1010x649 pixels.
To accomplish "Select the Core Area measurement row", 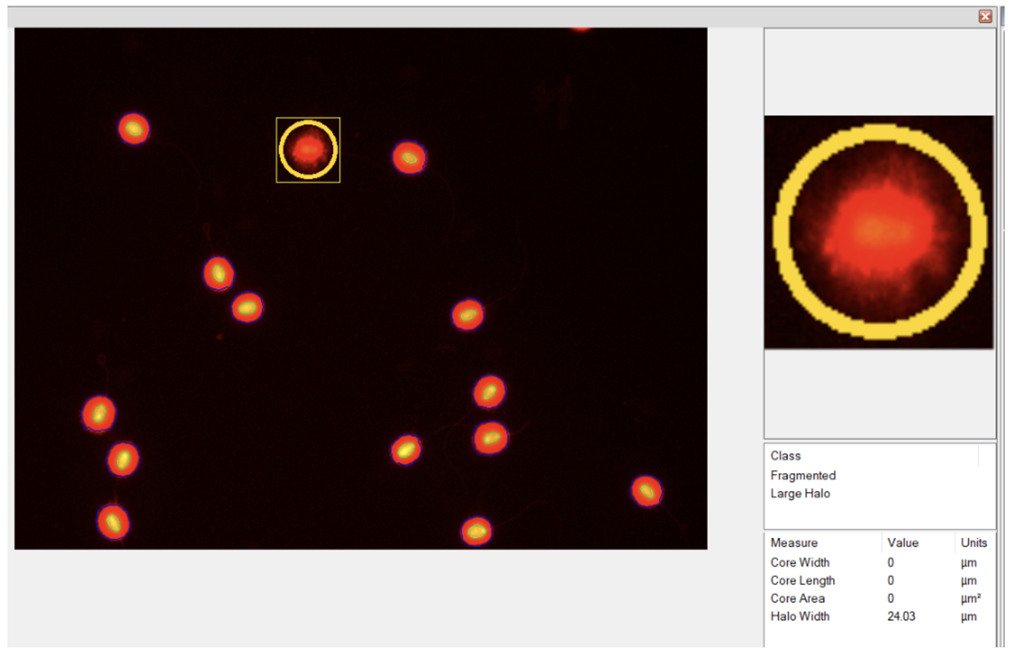I will pos(879,598).
